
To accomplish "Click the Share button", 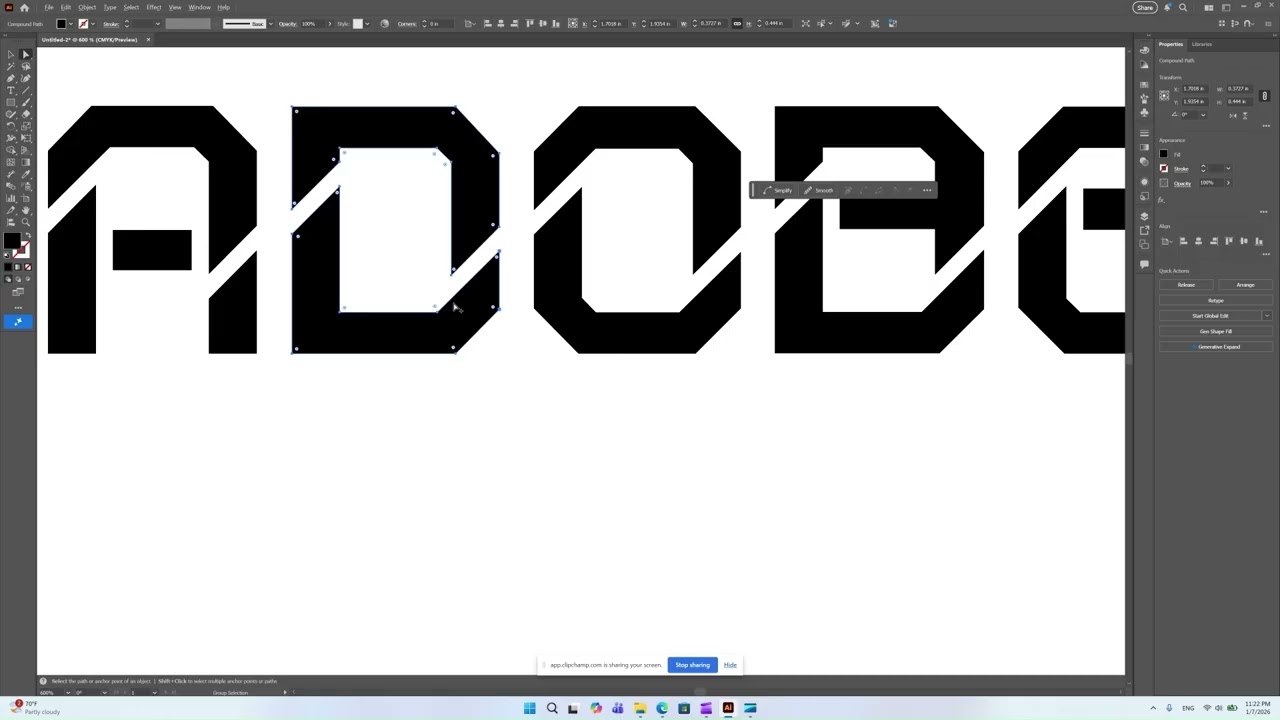I will pos(1145,8).
